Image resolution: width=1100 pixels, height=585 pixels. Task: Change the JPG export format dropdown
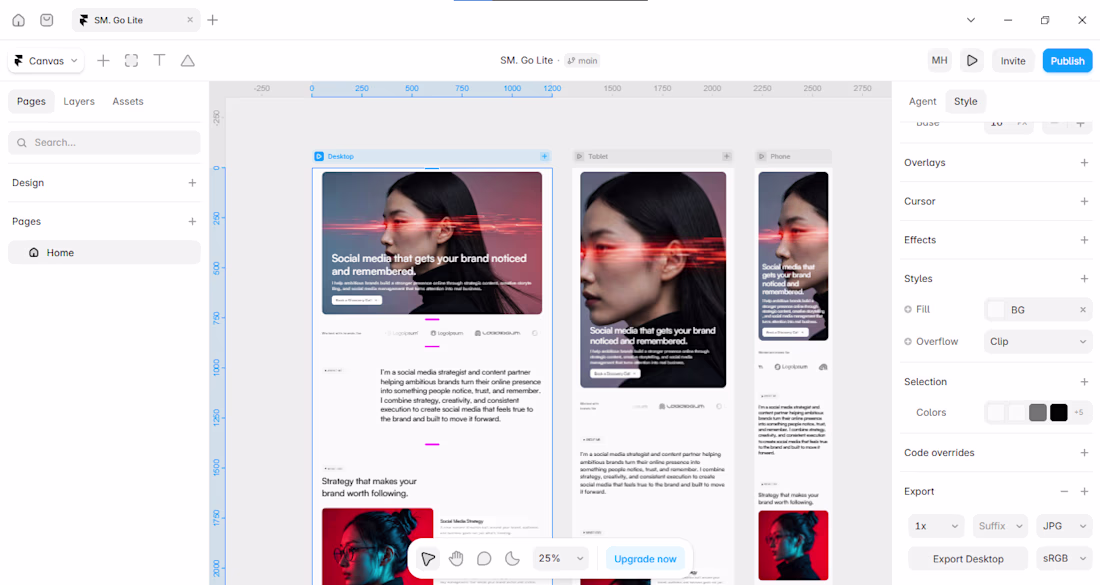click(1064, 526)
